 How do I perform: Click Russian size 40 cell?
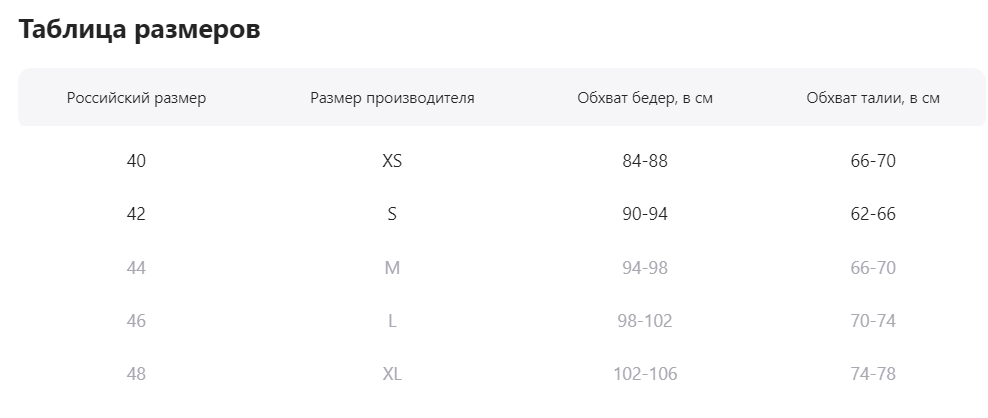coord(137,160)
